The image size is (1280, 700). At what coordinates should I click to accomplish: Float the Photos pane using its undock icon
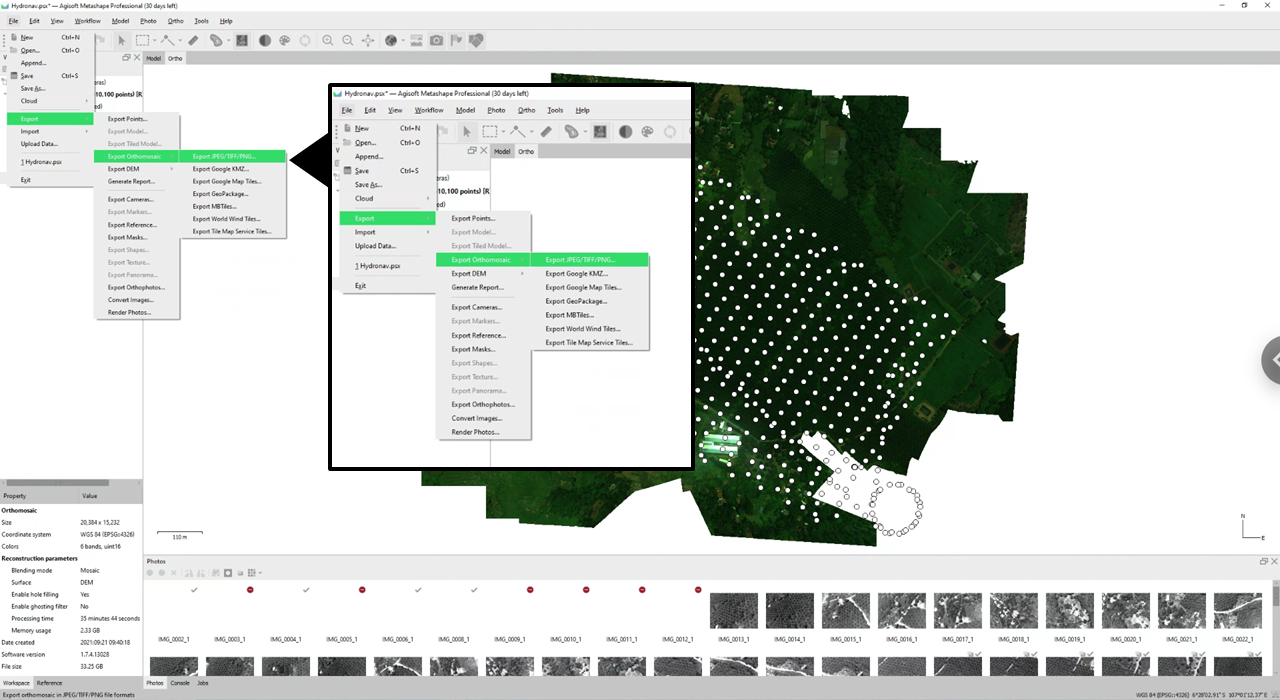tap(1264, 561)
